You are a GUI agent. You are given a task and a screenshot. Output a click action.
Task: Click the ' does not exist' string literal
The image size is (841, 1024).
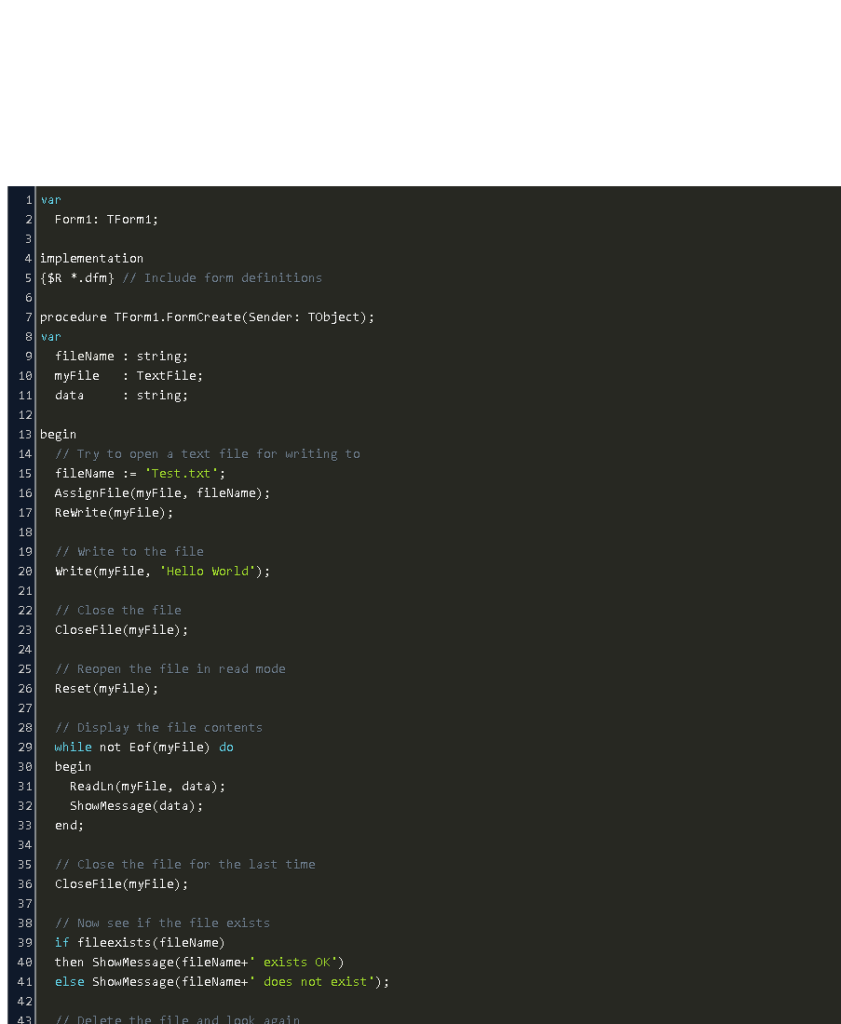[x=312, y=982]
